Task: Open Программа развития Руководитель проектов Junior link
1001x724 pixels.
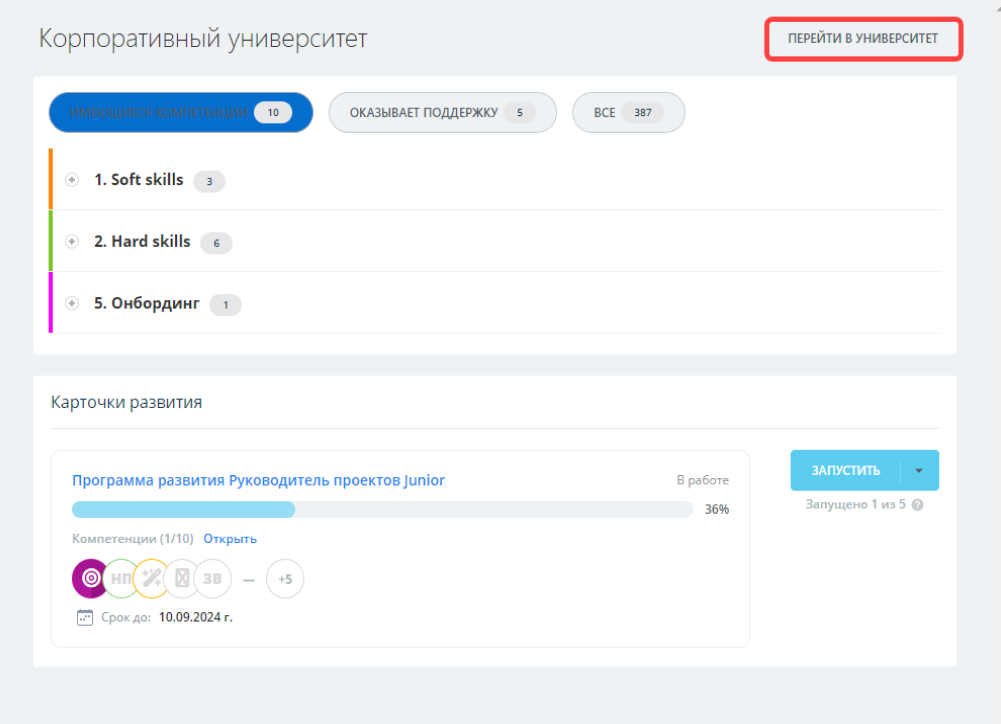Action: point(258,480)
